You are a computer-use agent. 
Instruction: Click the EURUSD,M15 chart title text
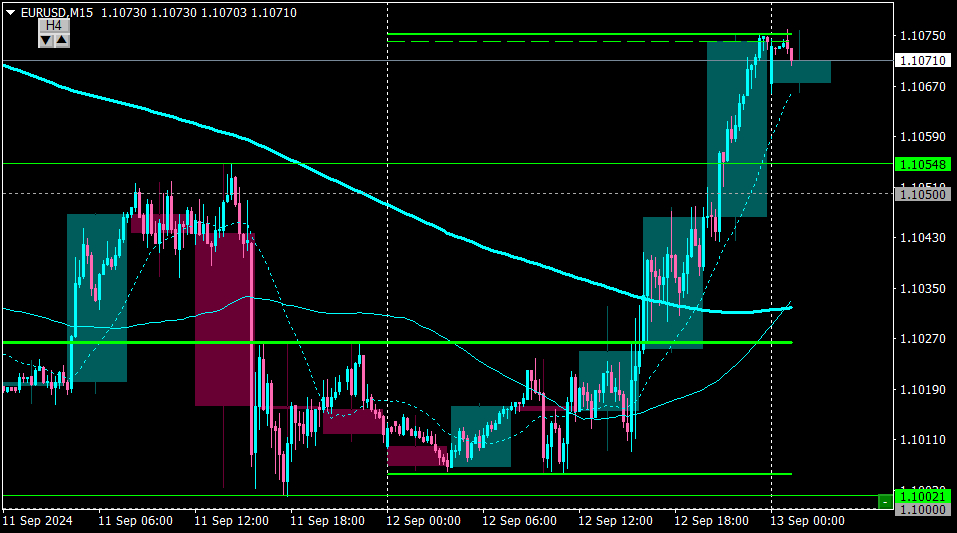[x=57, y=13]
